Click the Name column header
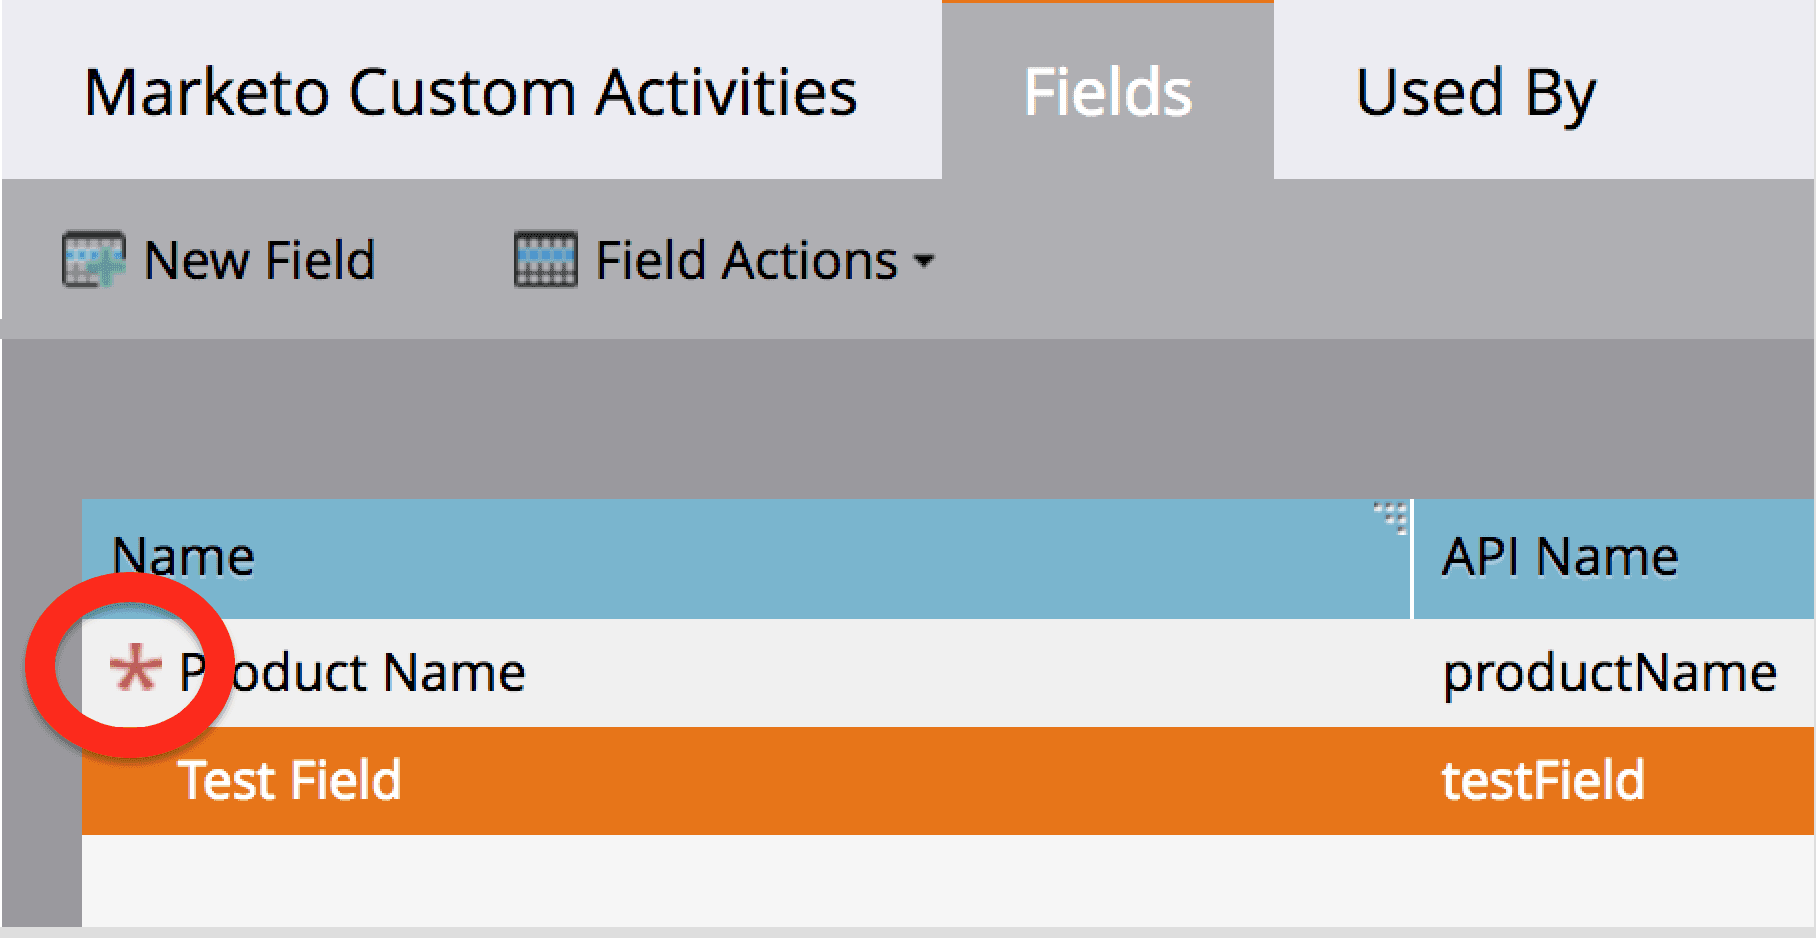The width and height of the screenshot is (1816, 938). point(184,556)
